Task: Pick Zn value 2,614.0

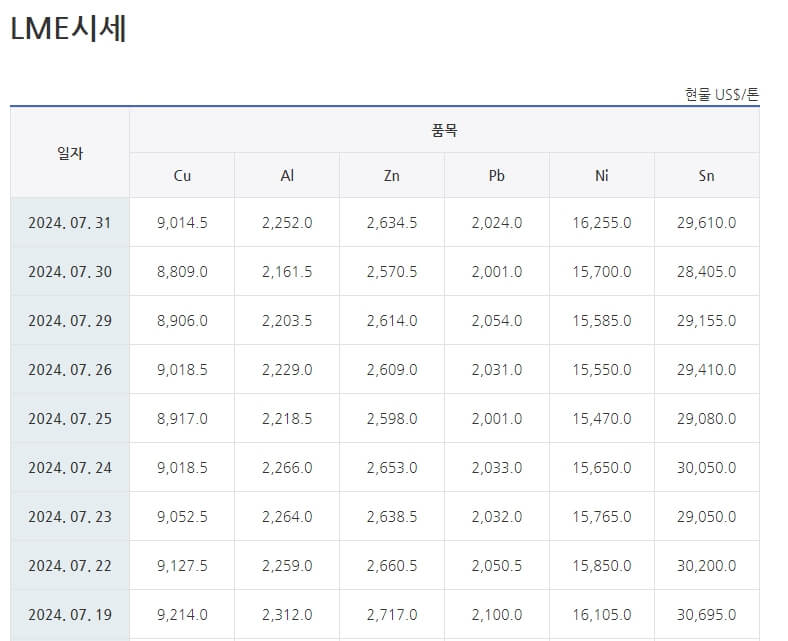Action: pyautogui.click(x=391, y=320)
